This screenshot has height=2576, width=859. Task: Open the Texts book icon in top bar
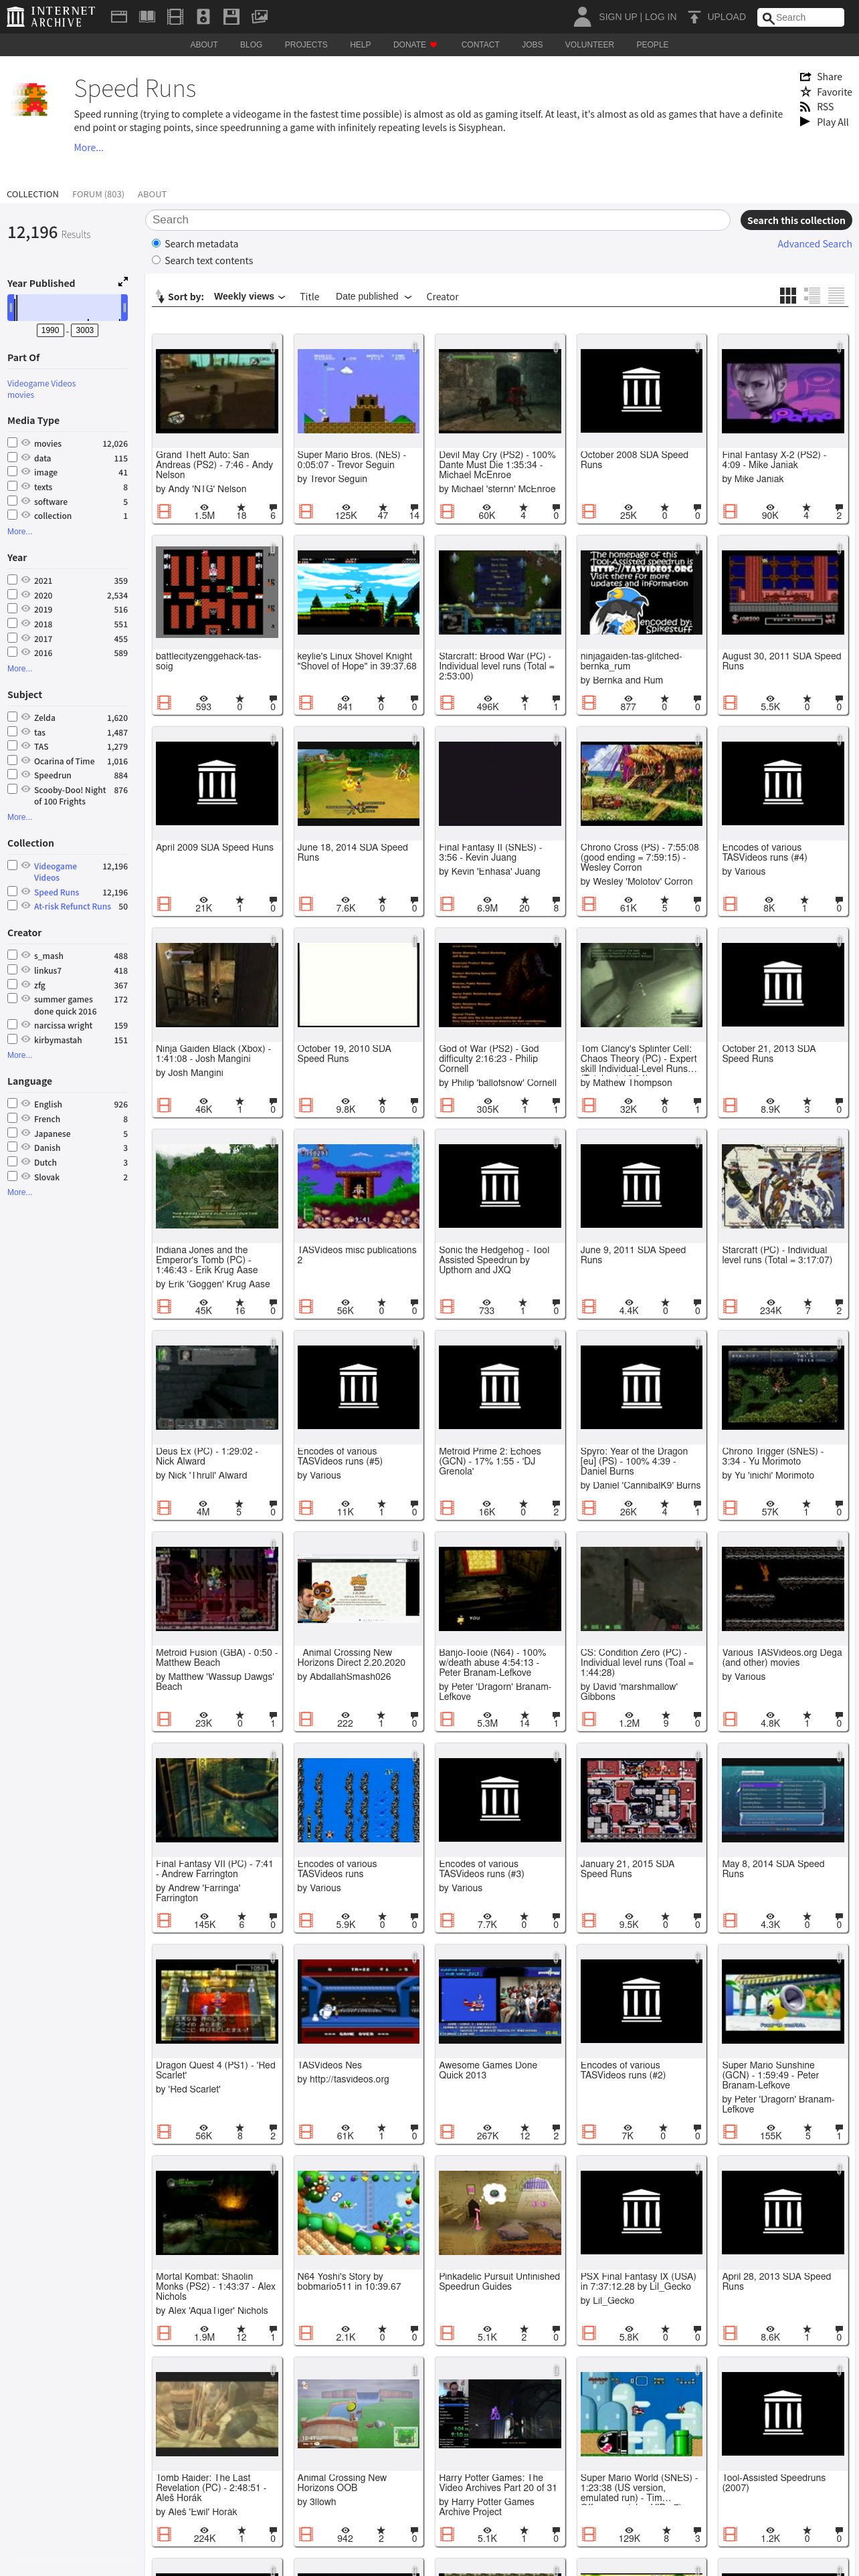[x=147, y=17]
